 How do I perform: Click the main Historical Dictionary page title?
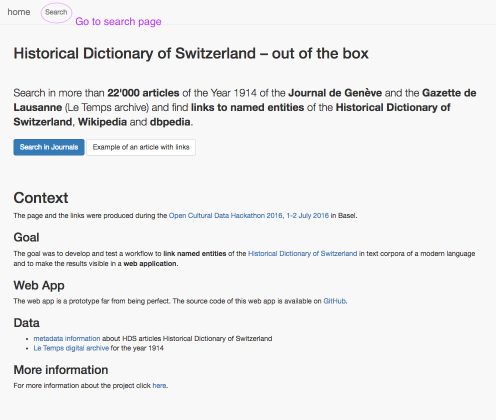(191, 53)
